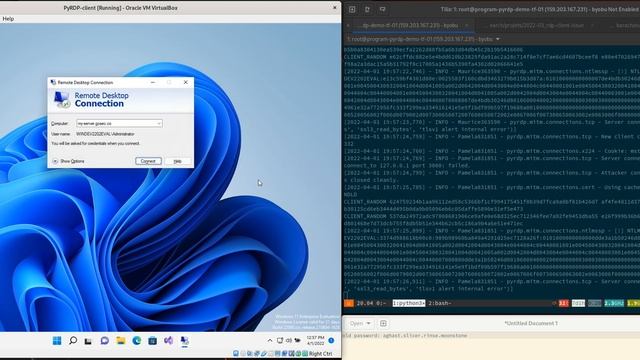Open Task View on the taskbar
Viewport: 640px width, 360px height.
[88, 341]
